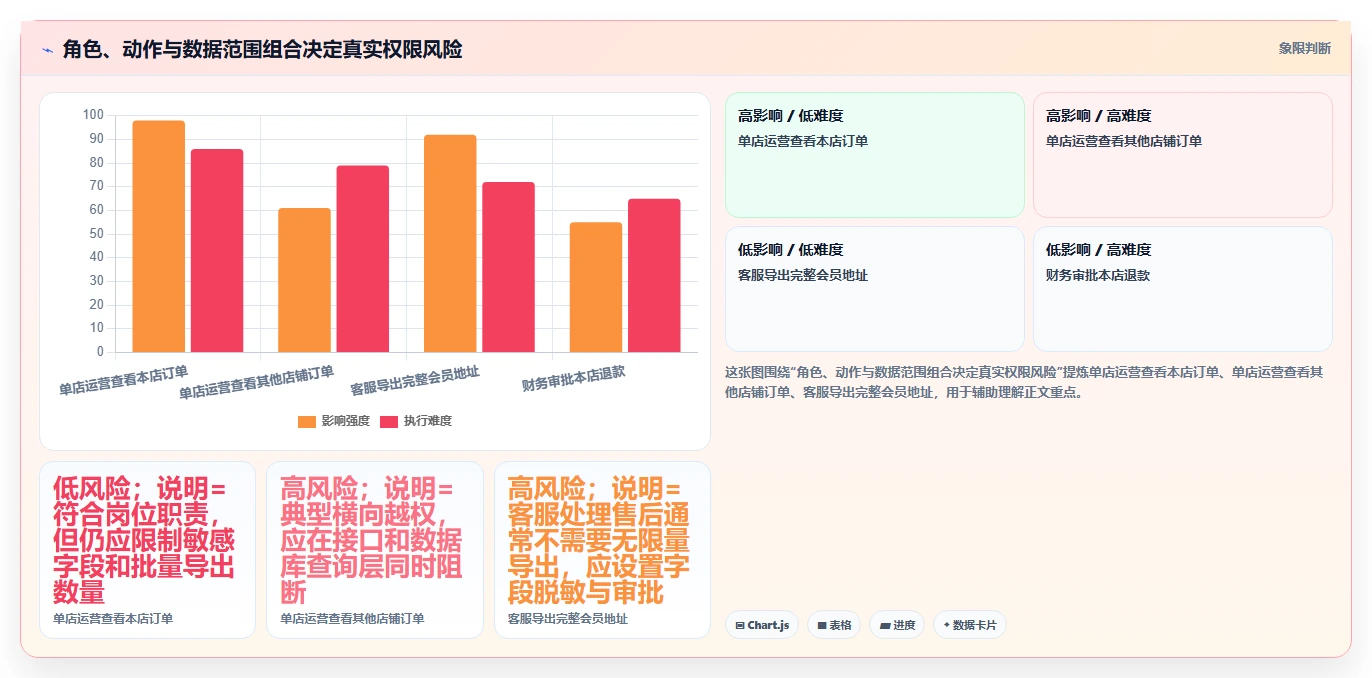The width and height of the screenshot is (1372, 678).
Task: Select the 表格 tag
Action: pos(834,625)
